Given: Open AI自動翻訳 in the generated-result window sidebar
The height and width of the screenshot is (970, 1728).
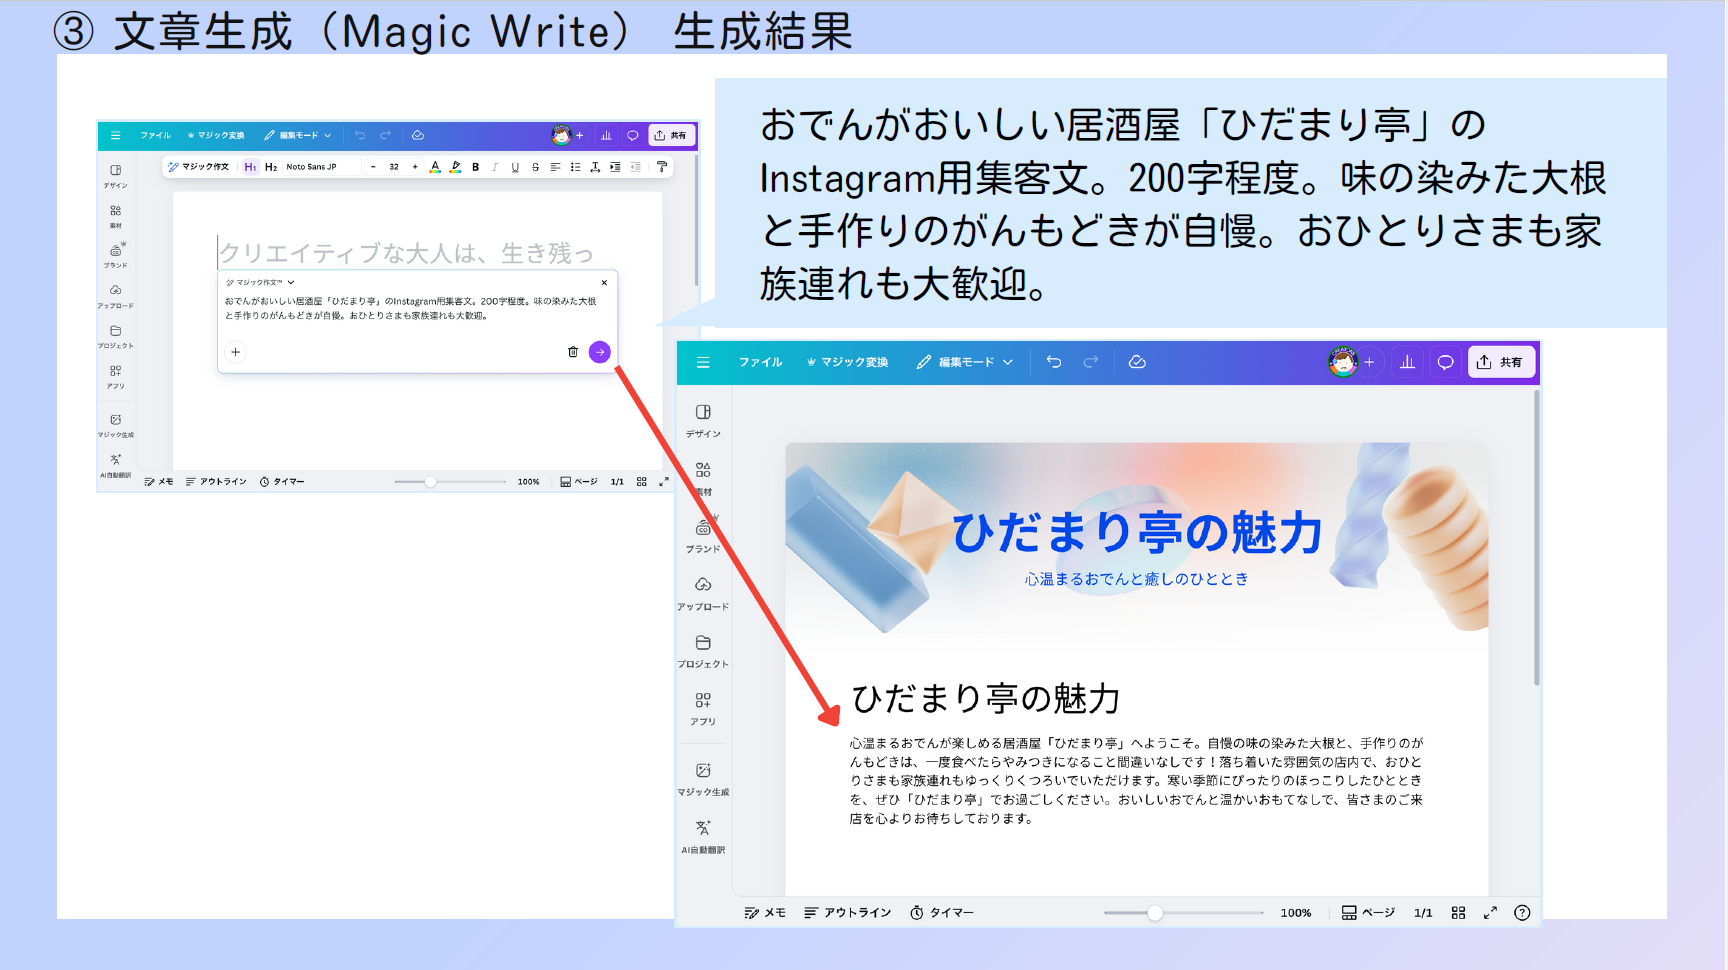Looking at the screenshot, I should [x=703, y=836].
